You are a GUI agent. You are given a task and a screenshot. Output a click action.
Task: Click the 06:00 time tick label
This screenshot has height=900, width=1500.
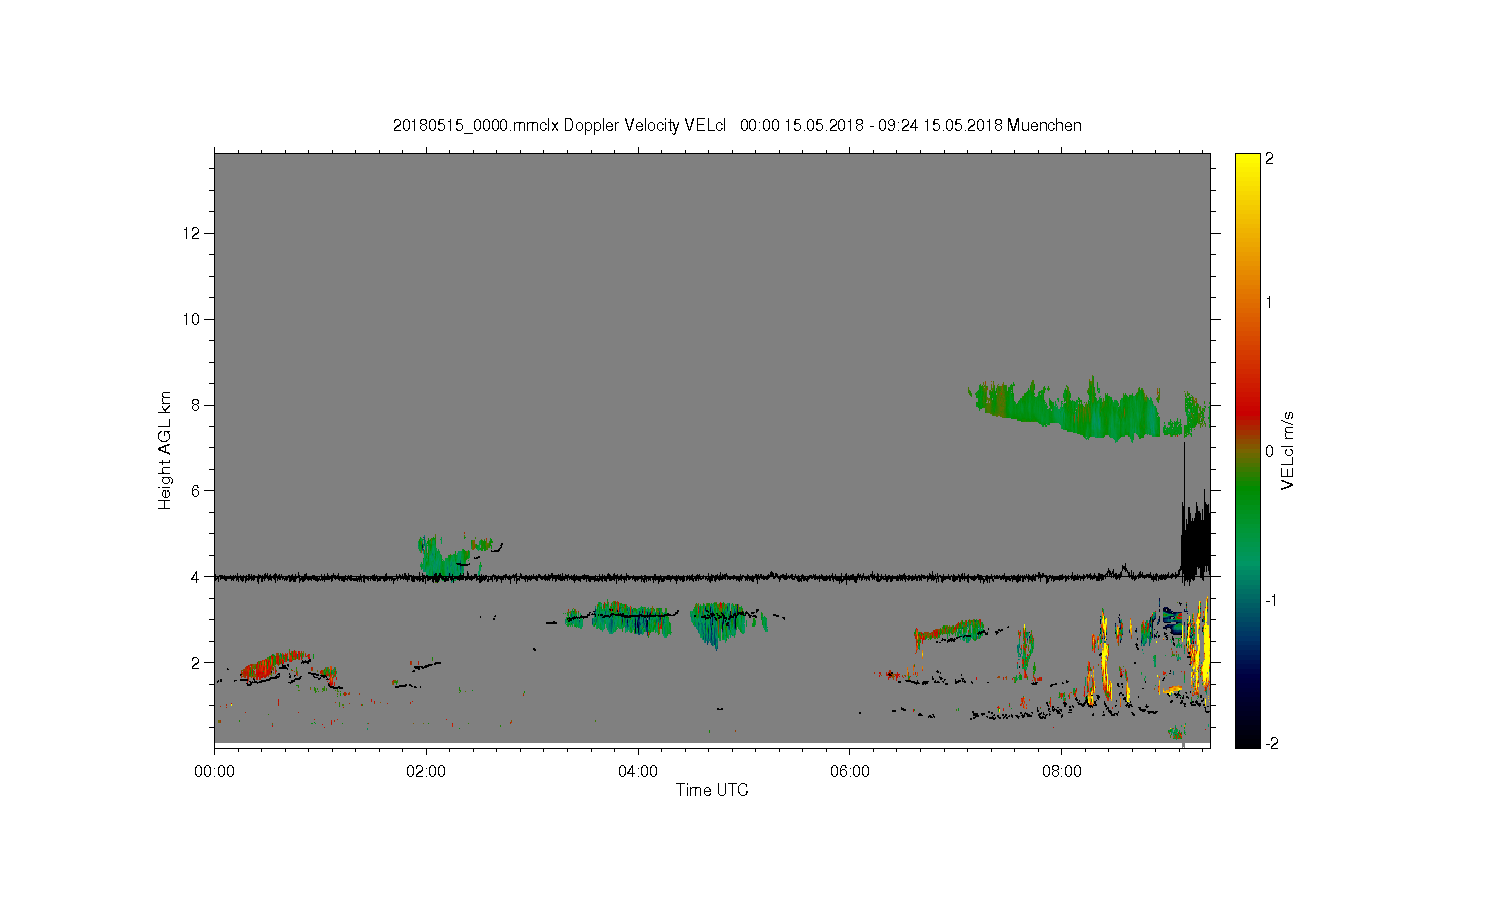[x=850, y=771]
